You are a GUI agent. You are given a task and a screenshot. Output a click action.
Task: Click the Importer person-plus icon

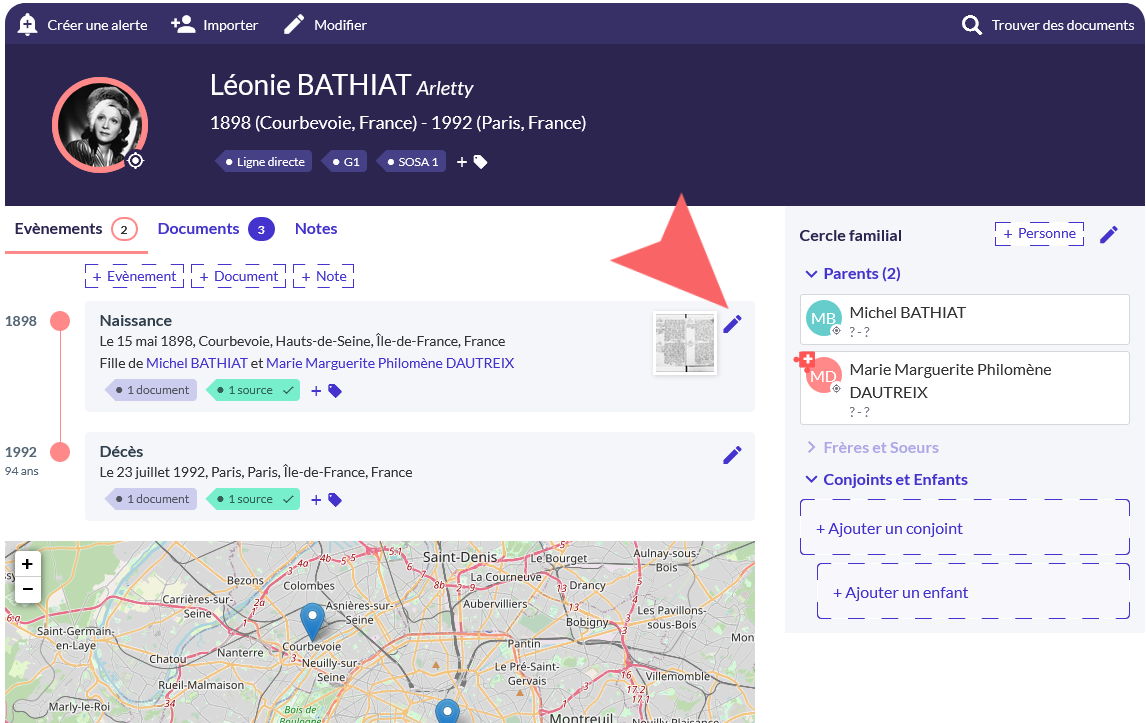click(183, 25)
